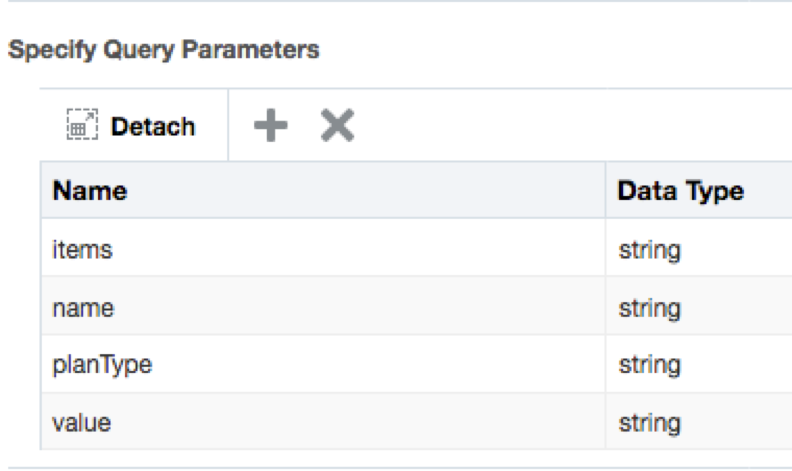Click the Data Type column header
Viewport: 792px width, 471px height.
(680, 191)
